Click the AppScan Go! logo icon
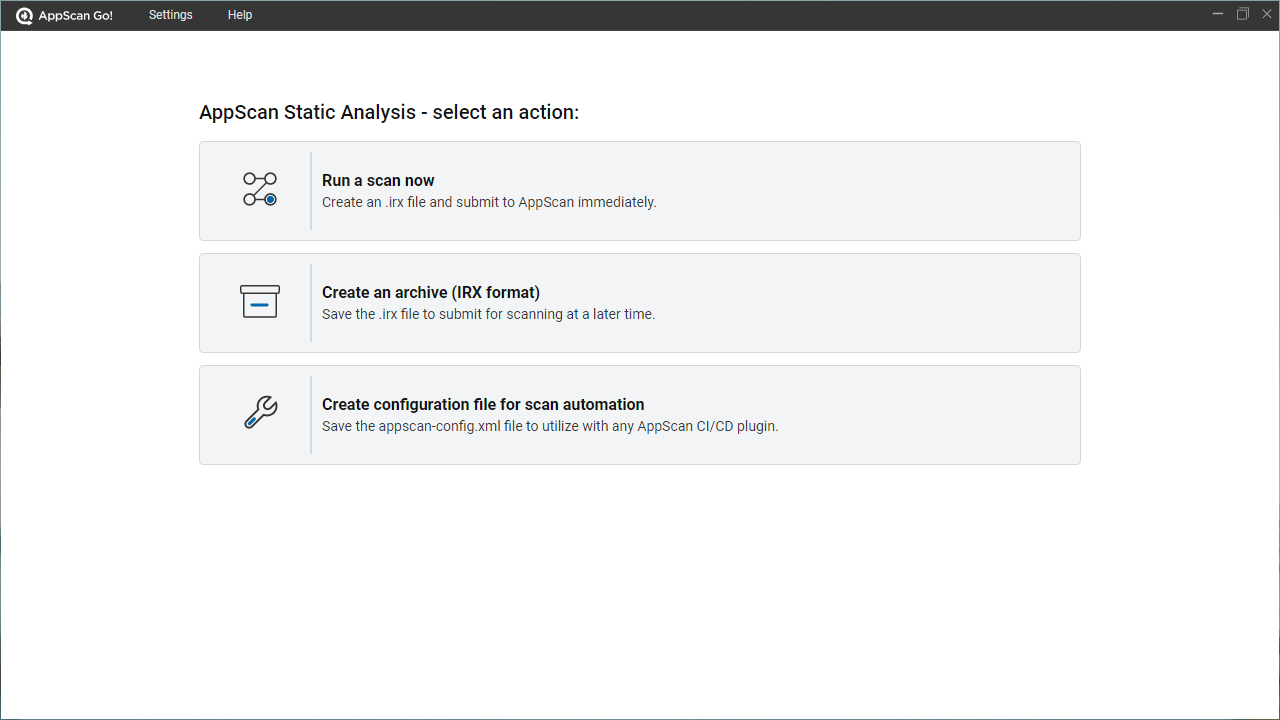This screenshot has width=1280, height=720. pyautogui.click(x=25, y=16)
